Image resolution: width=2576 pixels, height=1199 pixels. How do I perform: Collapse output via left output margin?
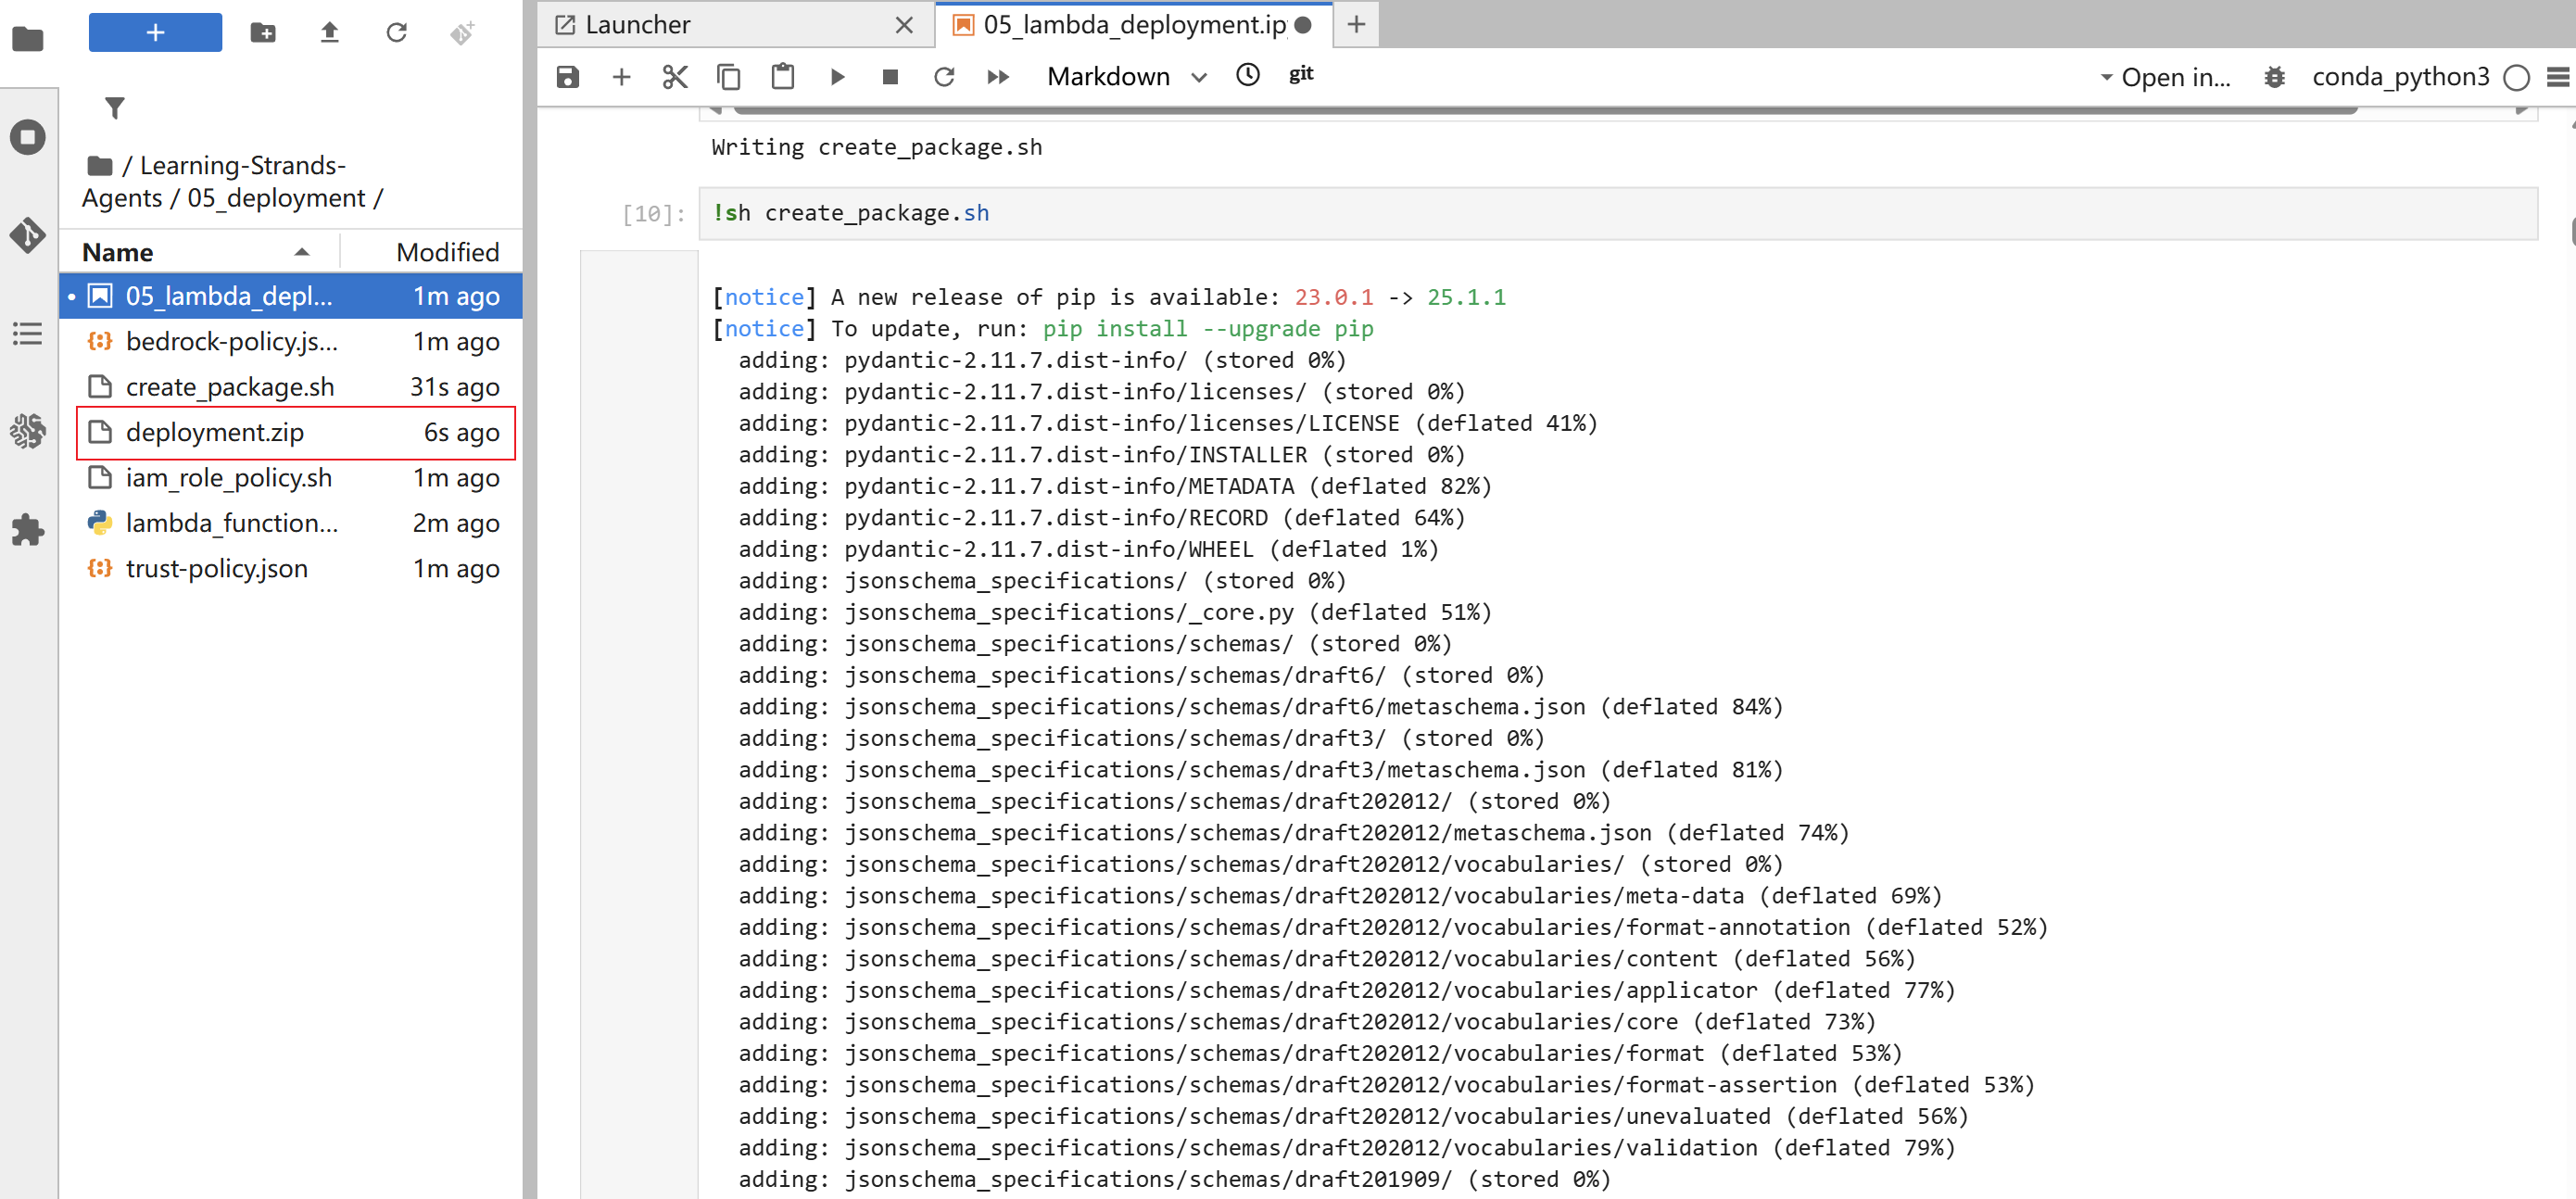(x=638, y=724)
